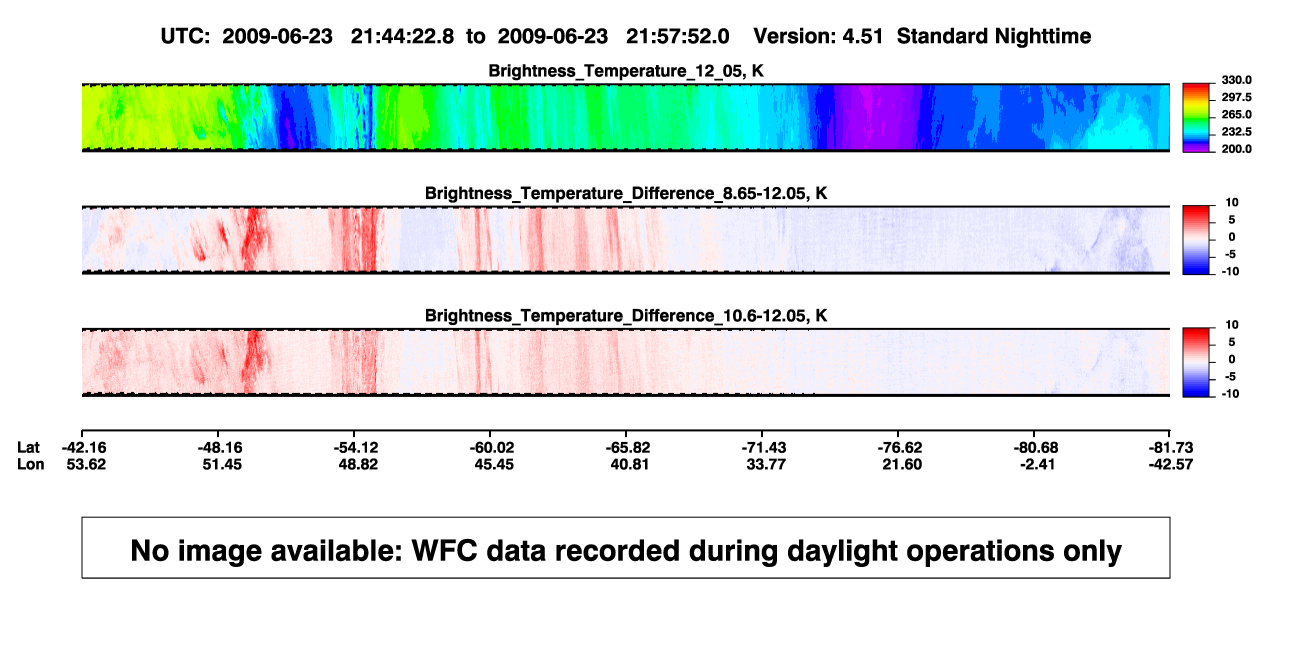The image size is (1300, 667).
Task: Click latitude value -71.43
Action: point(764,447)
